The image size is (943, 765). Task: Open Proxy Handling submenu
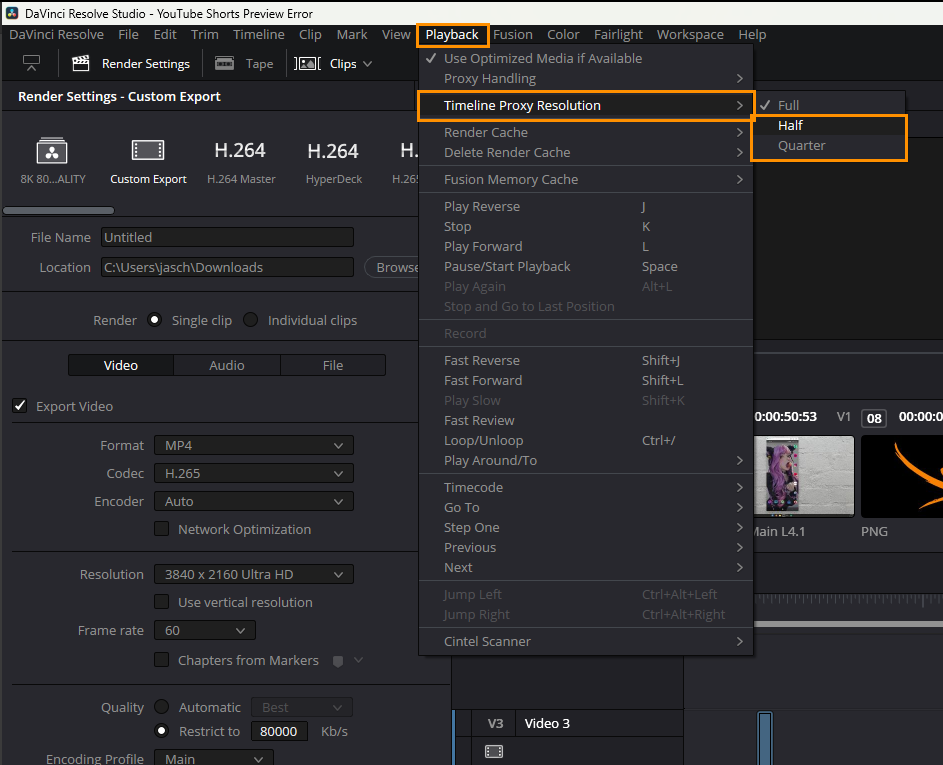586,79
